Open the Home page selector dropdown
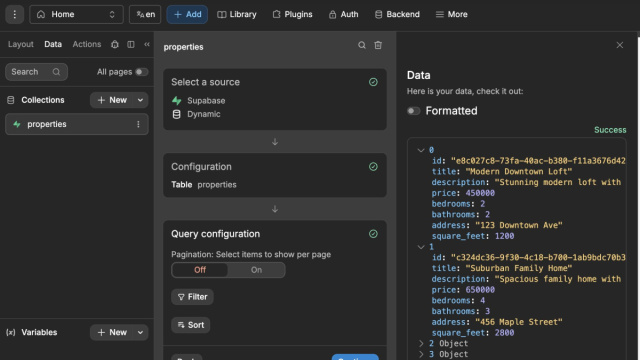Viewport: 640px width, 360px height. [76, 14]
